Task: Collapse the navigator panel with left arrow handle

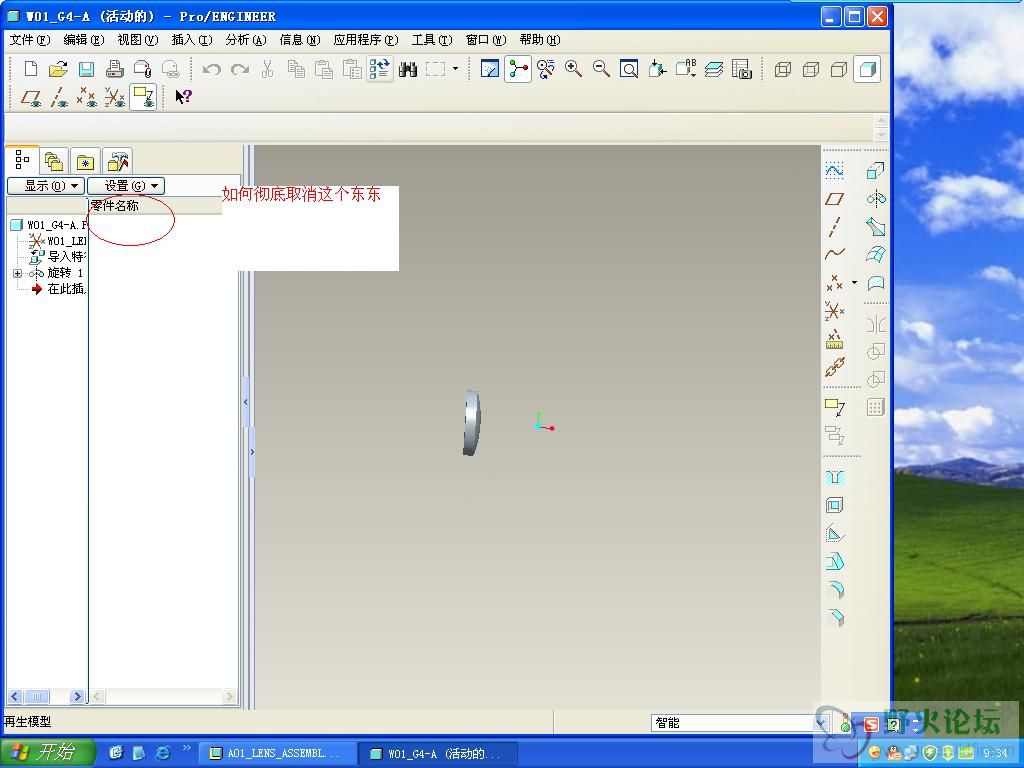Action: pyautogui.click(x=246, y=402)
